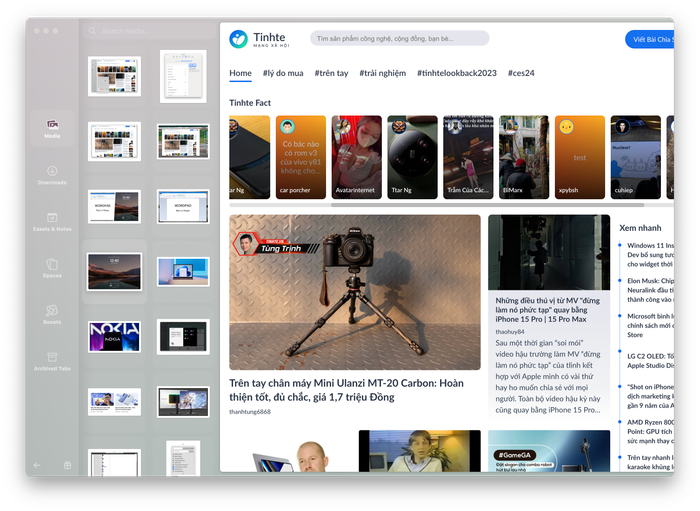Open the Microsoft Store policy quick item
The height and width of the screenshot is (511, 700).
click(x=650, y=325)
